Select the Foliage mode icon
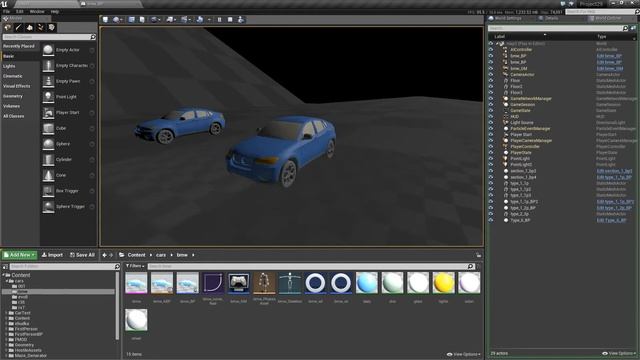 [x=40, y=27]
